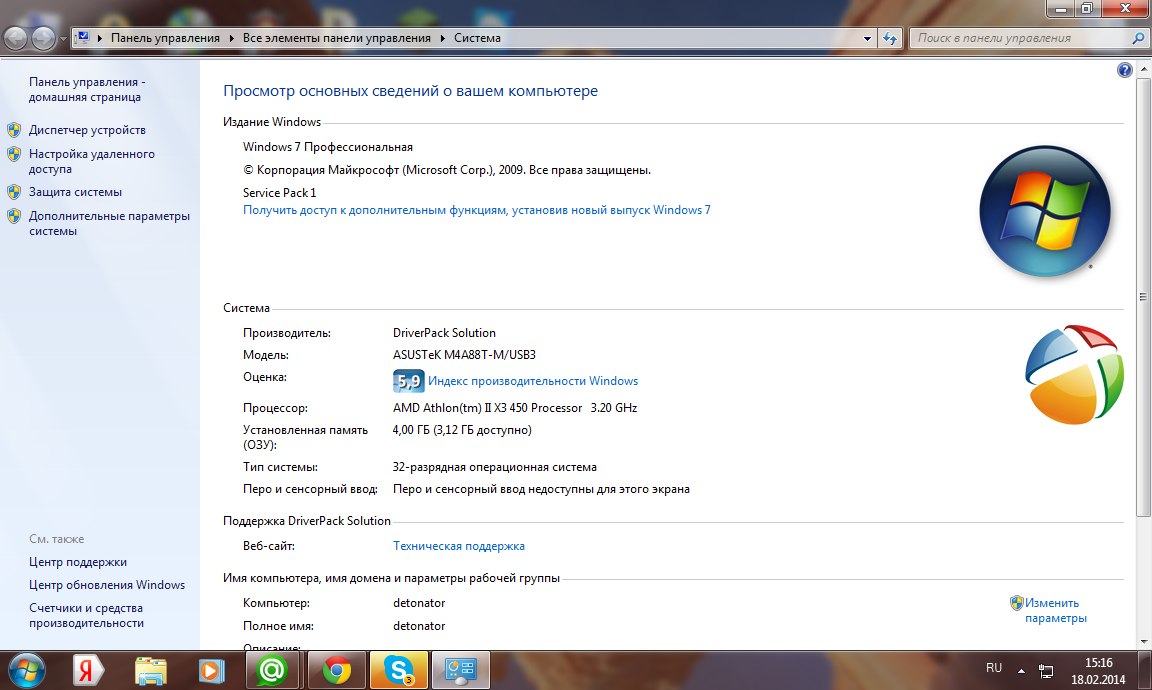Open 'Защита системы' link

(x=75, y=192)
